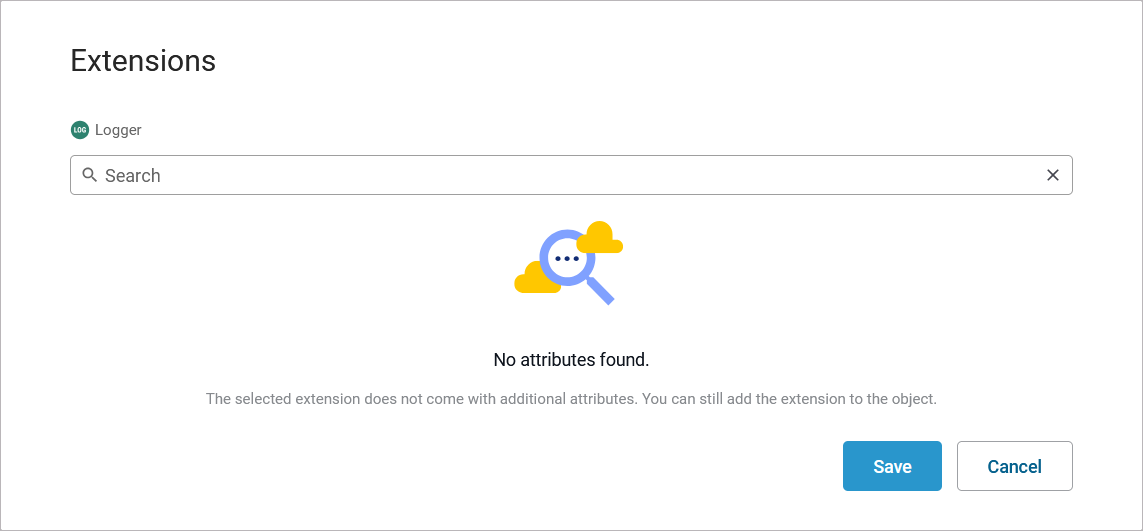1143x531 pixels.
Task: Click the sentence starting "The selected extension"
Action: 421,399
